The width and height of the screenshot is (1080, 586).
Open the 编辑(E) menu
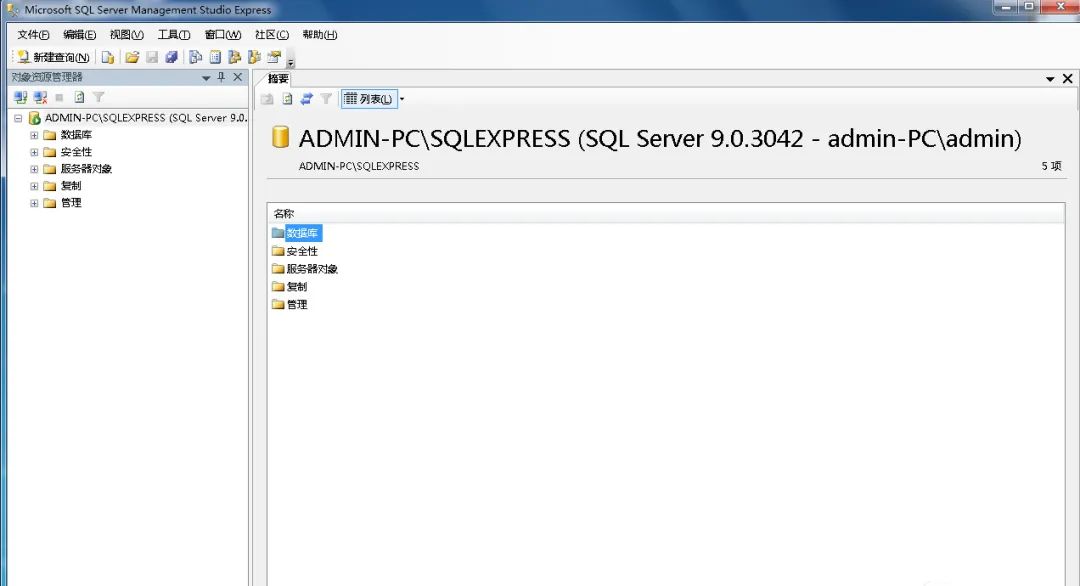coord(80,34)
